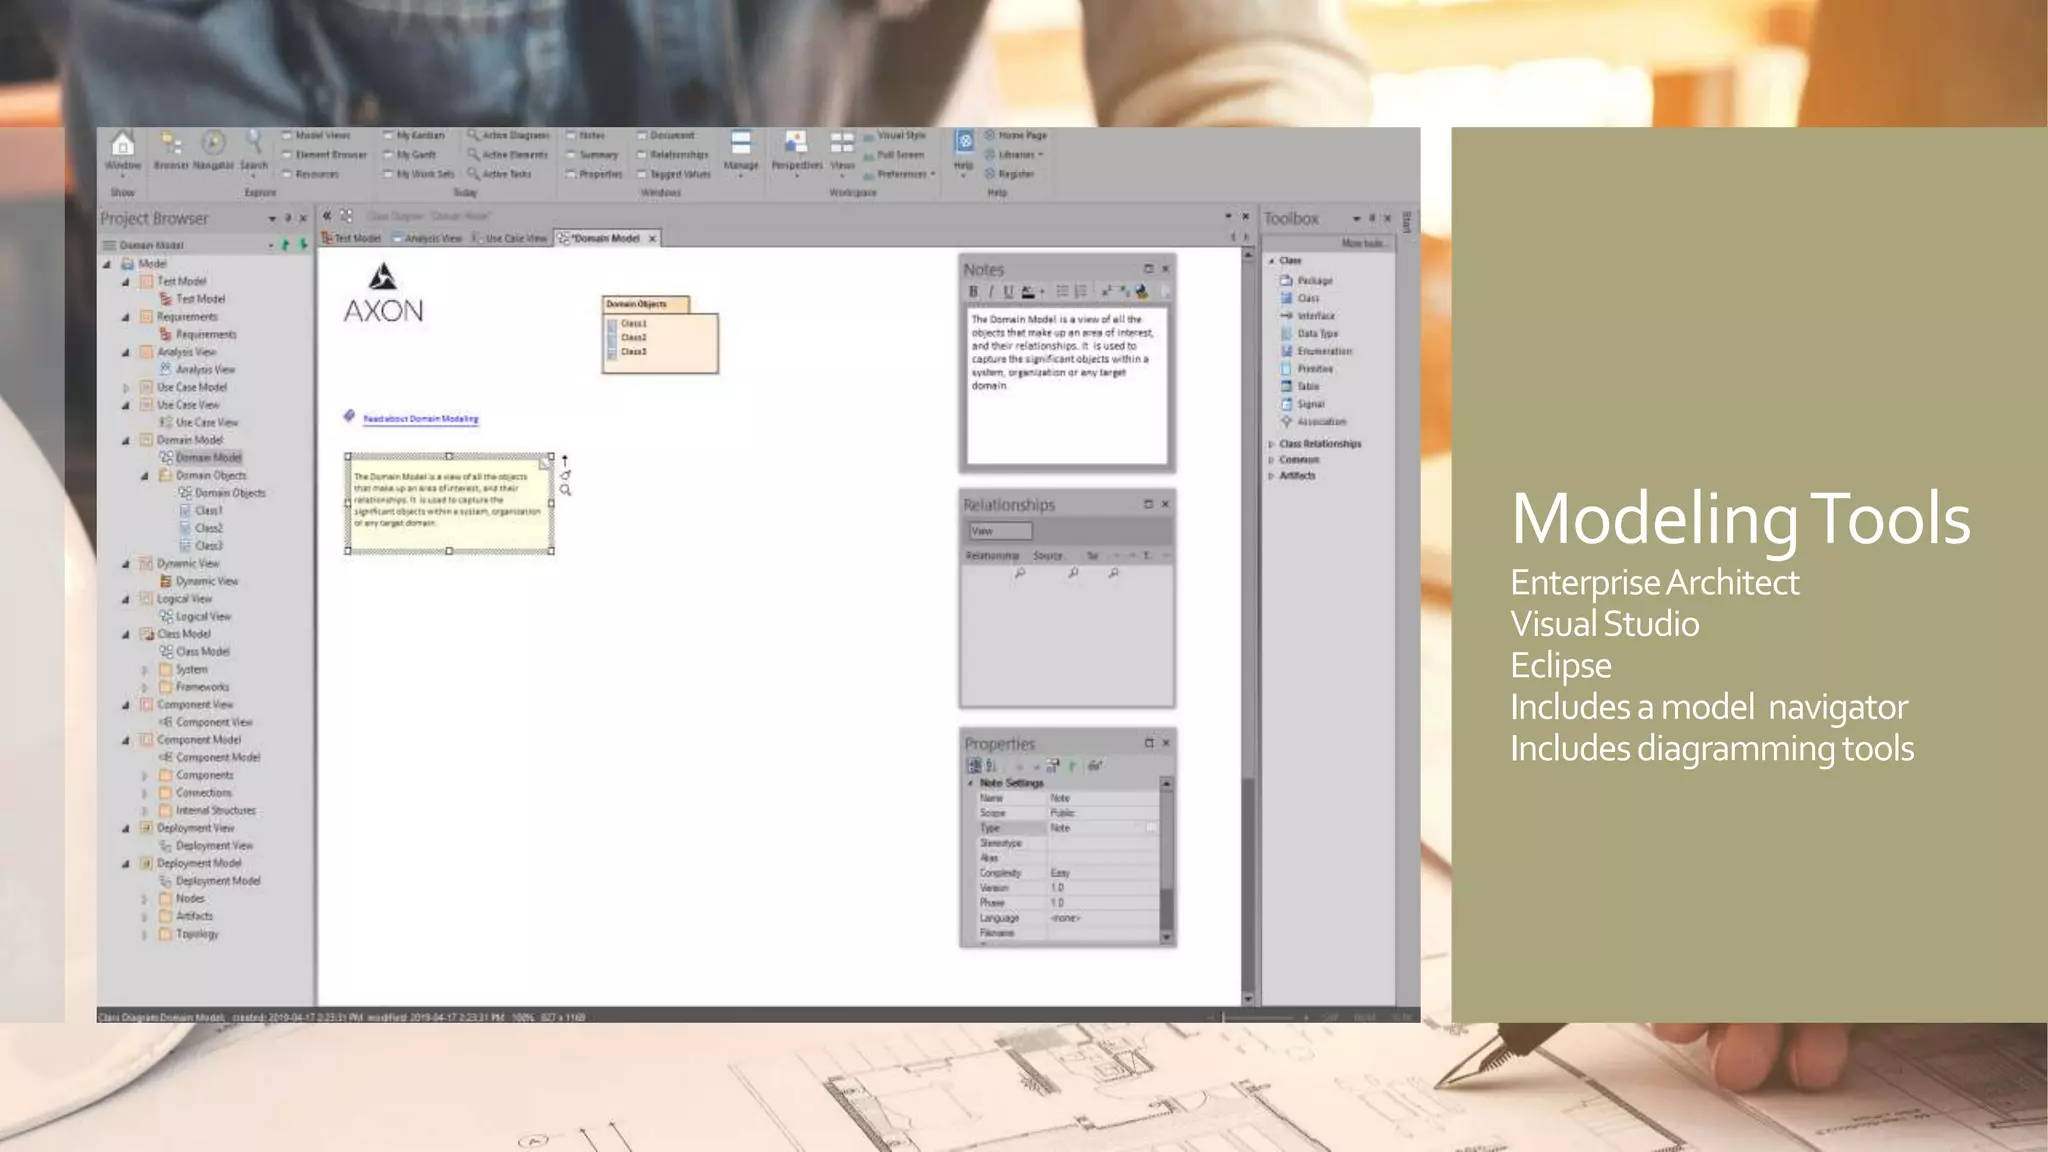Open Active Diagrams search
Image resolution: width=2048 pixels, height=1152 pixels.
[508, 135]
